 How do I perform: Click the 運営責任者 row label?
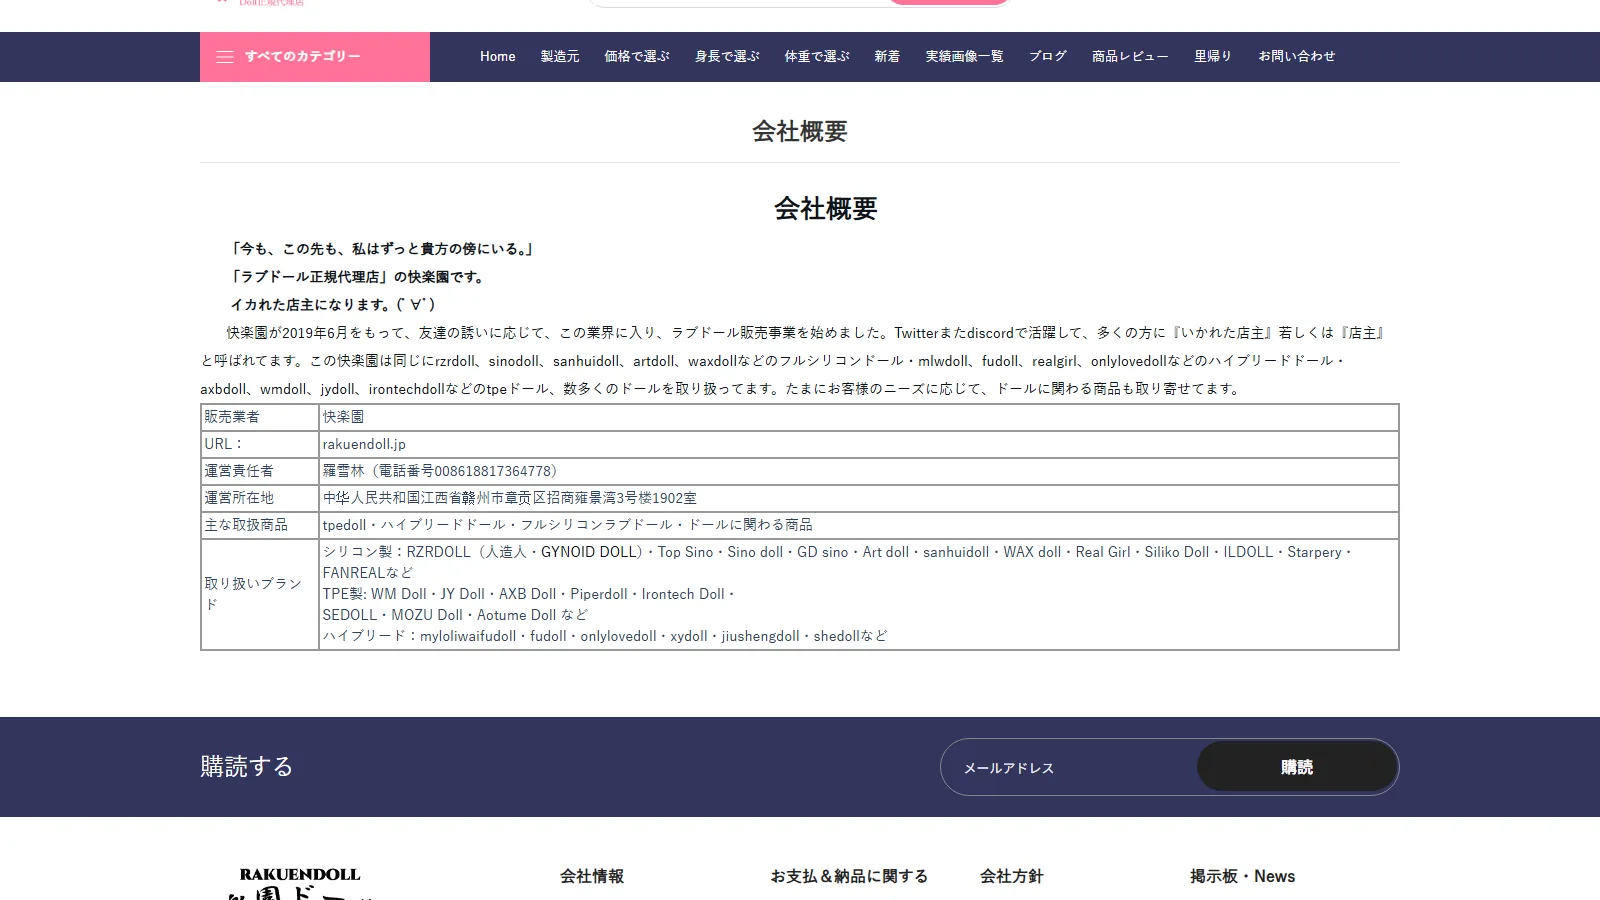click(259, 471)
